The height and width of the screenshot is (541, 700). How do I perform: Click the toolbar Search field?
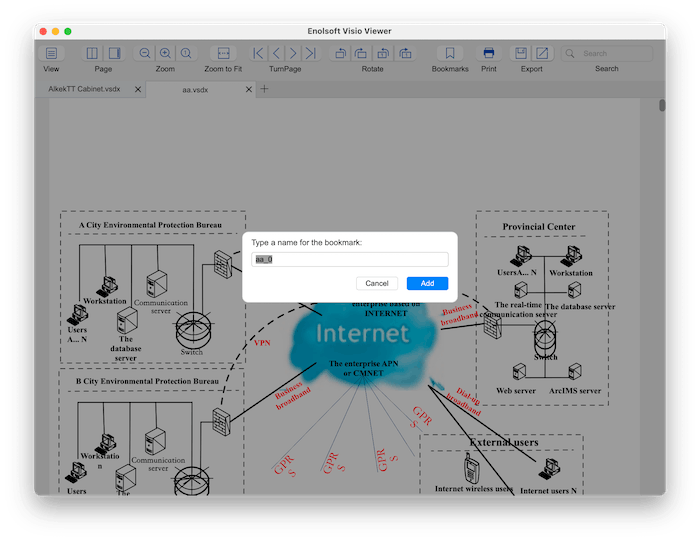[x=608, y=53]
